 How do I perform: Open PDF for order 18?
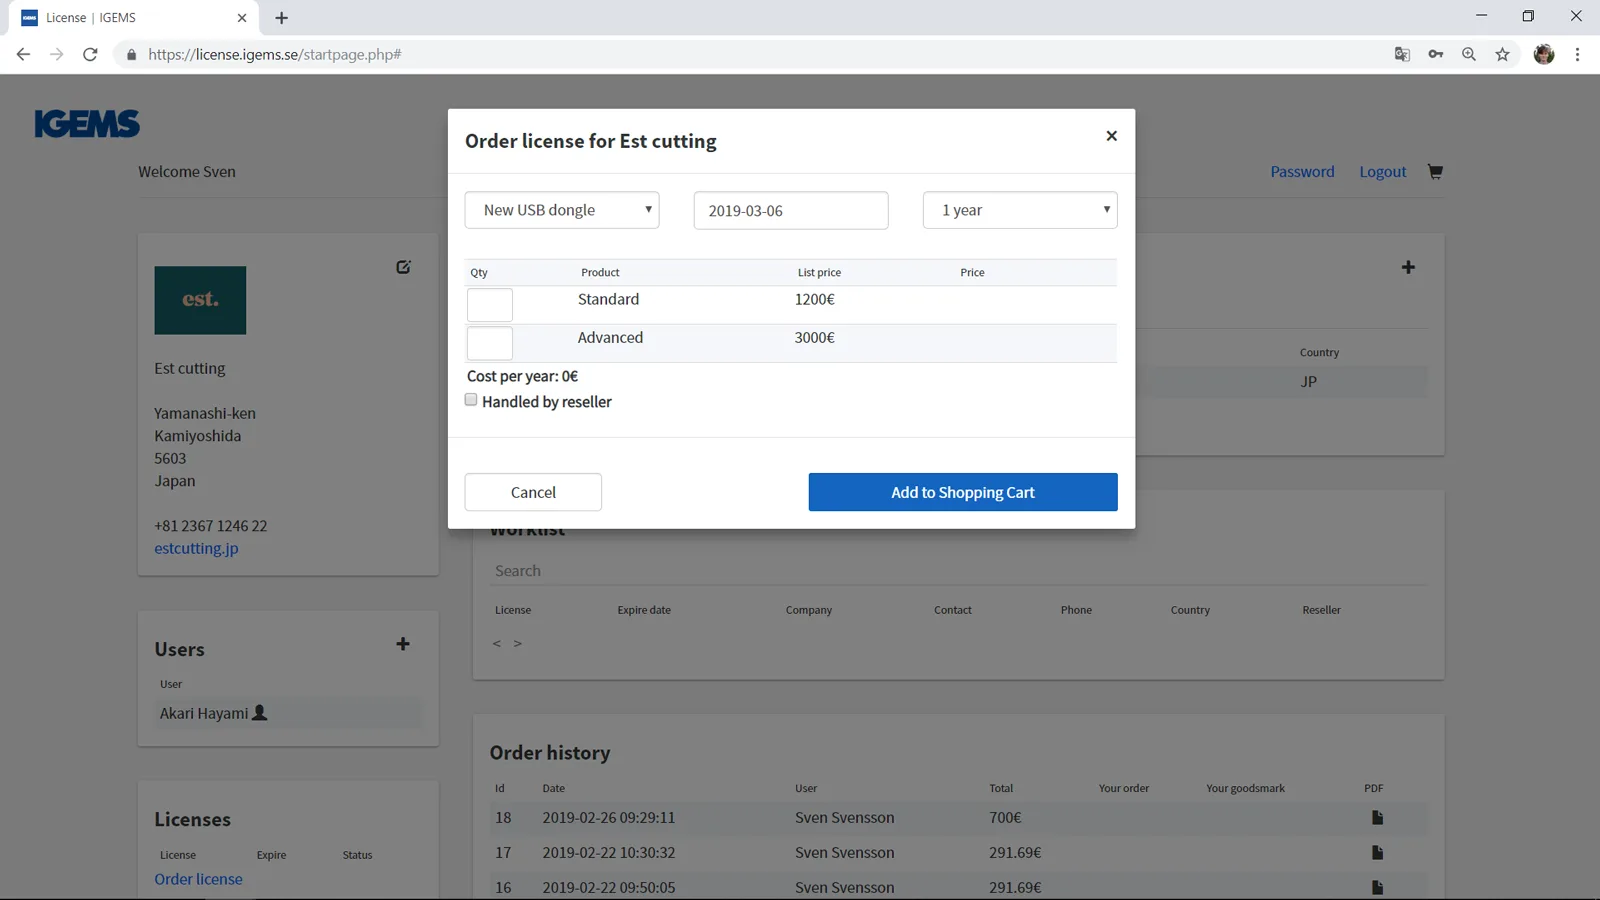[1377, 818]
